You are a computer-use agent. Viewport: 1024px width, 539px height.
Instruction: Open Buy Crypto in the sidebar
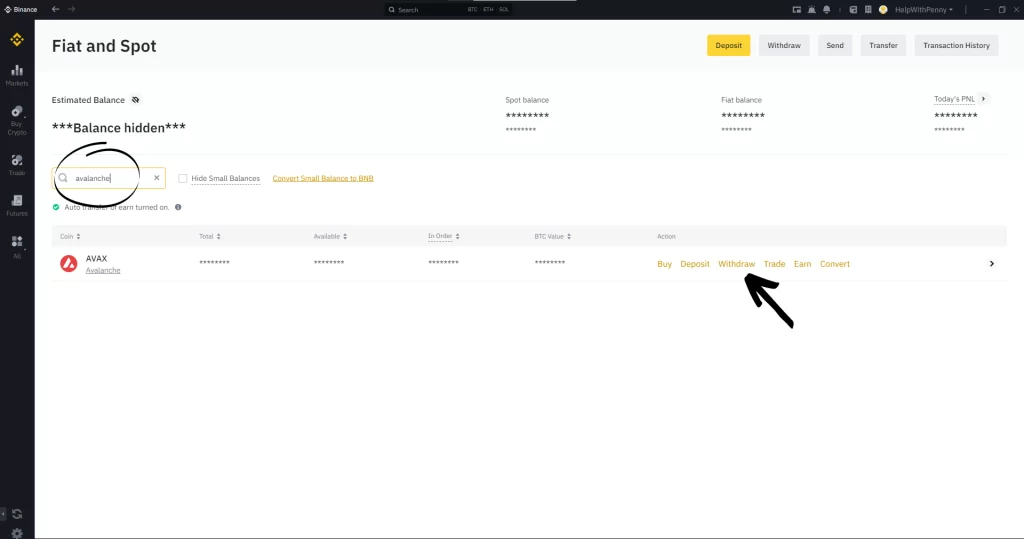click(x=17, y=120)
